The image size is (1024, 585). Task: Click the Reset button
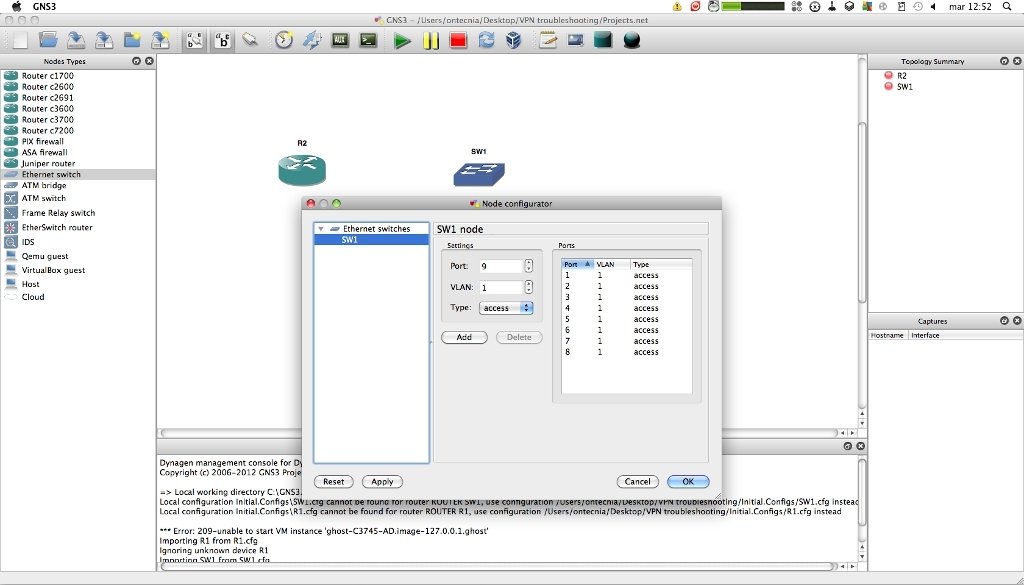tap(334, 481)
